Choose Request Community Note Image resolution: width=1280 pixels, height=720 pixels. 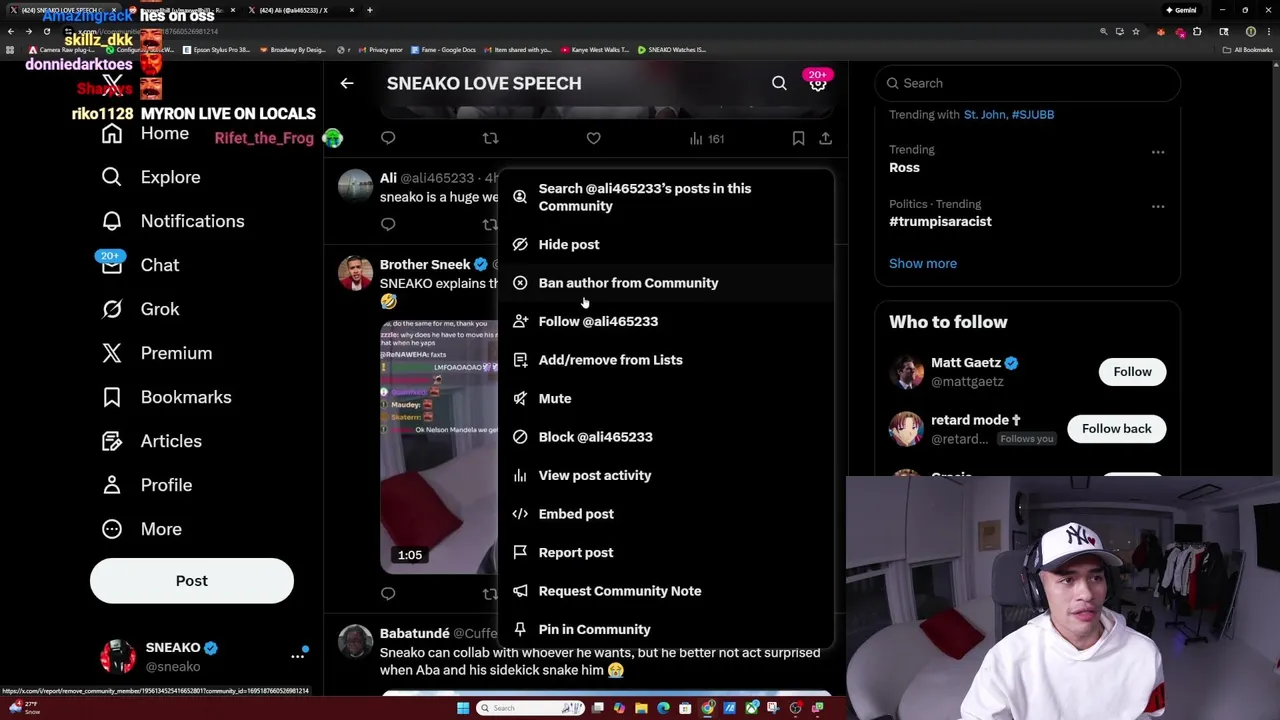[665, 591]
